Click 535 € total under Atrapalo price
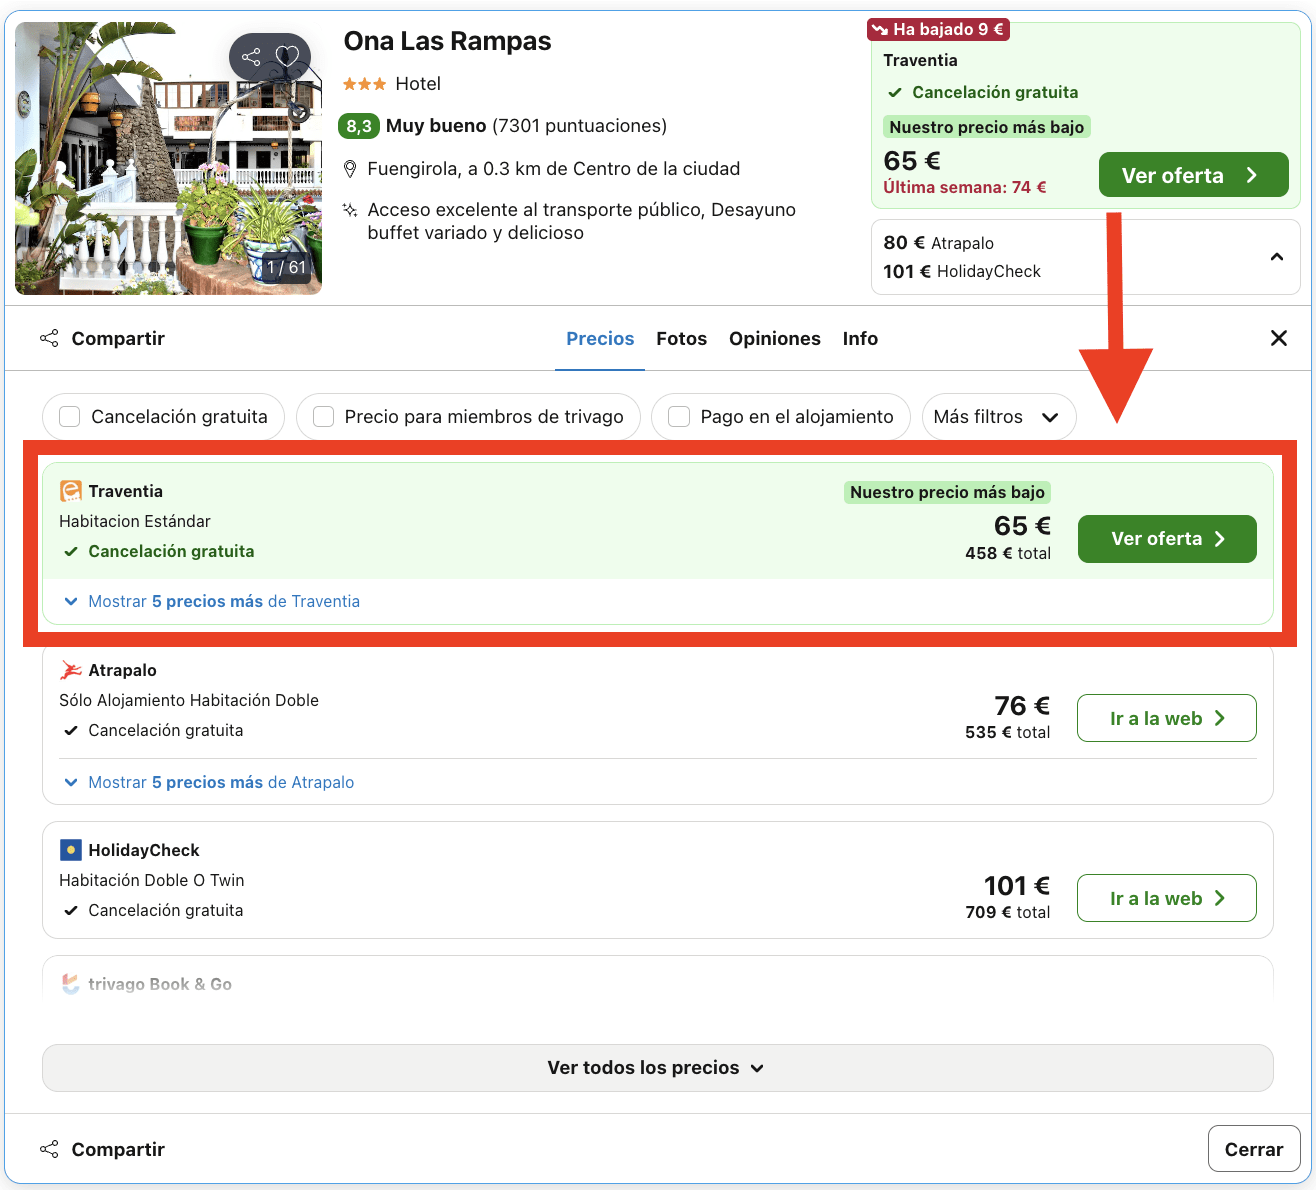This screenshot has height=1190, width=1316. click(1008, 732)
